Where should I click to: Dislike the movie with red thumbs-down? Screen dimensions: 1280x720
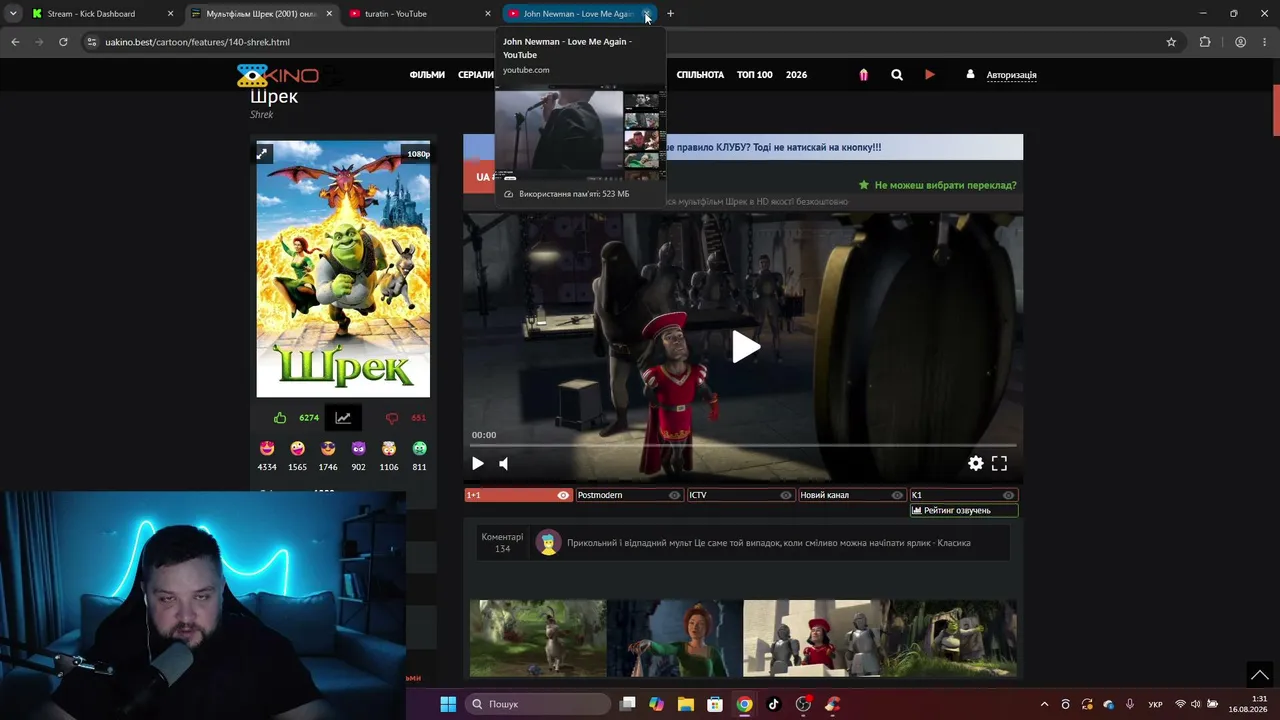(x=392, y=418)
